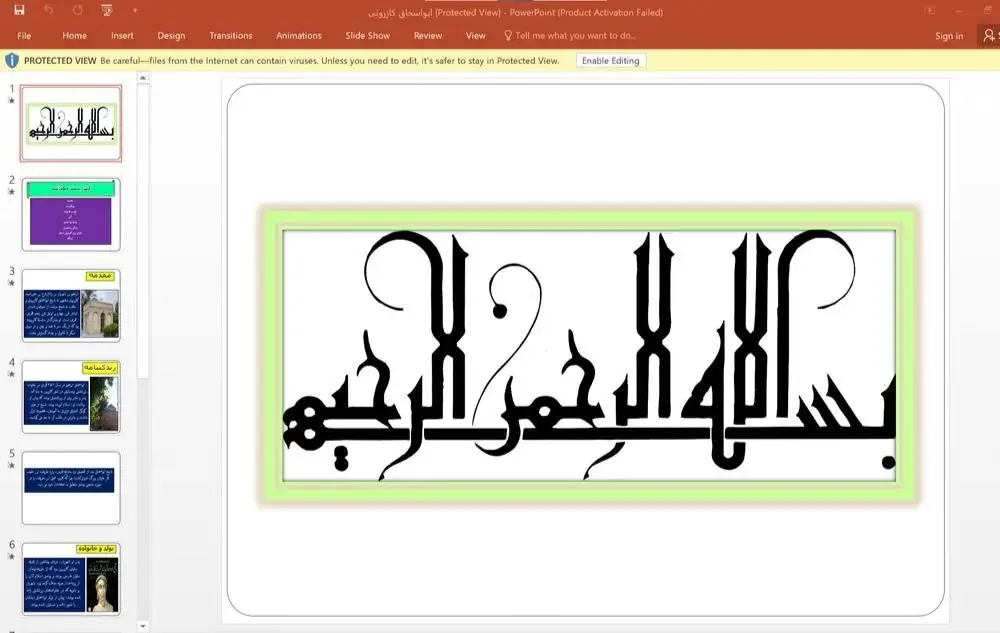Click Sign in link

pyautogui.click(x=949, y=36)
